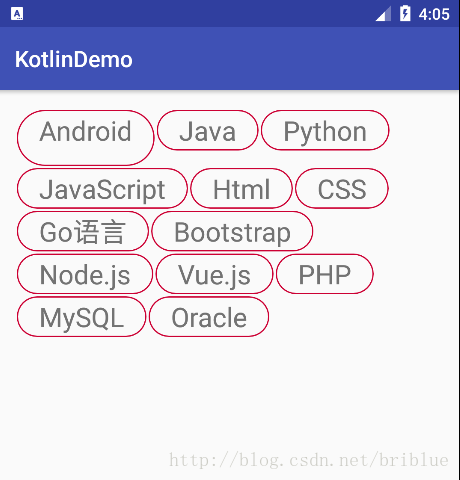The image size is (460, 480).
Task: Click the KotlinDemo app title
Action: pos(74,60)
